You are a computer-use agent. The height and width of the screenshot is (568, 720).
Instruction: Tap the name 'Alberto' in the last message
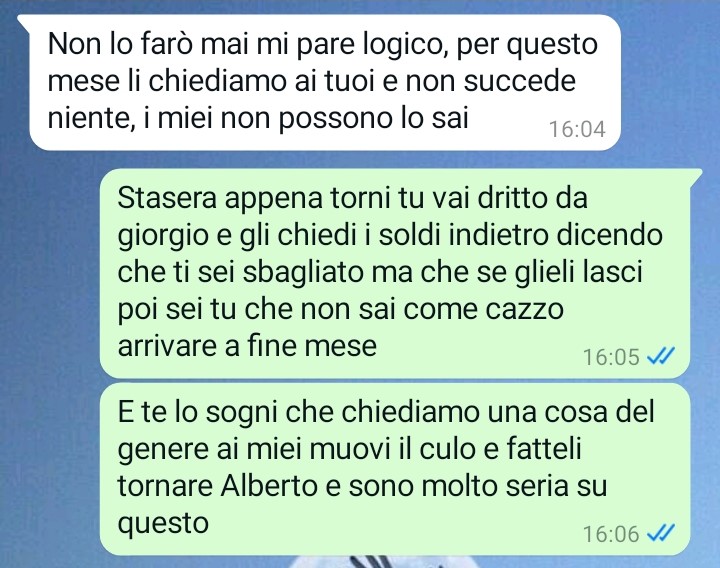coord(269,485)
